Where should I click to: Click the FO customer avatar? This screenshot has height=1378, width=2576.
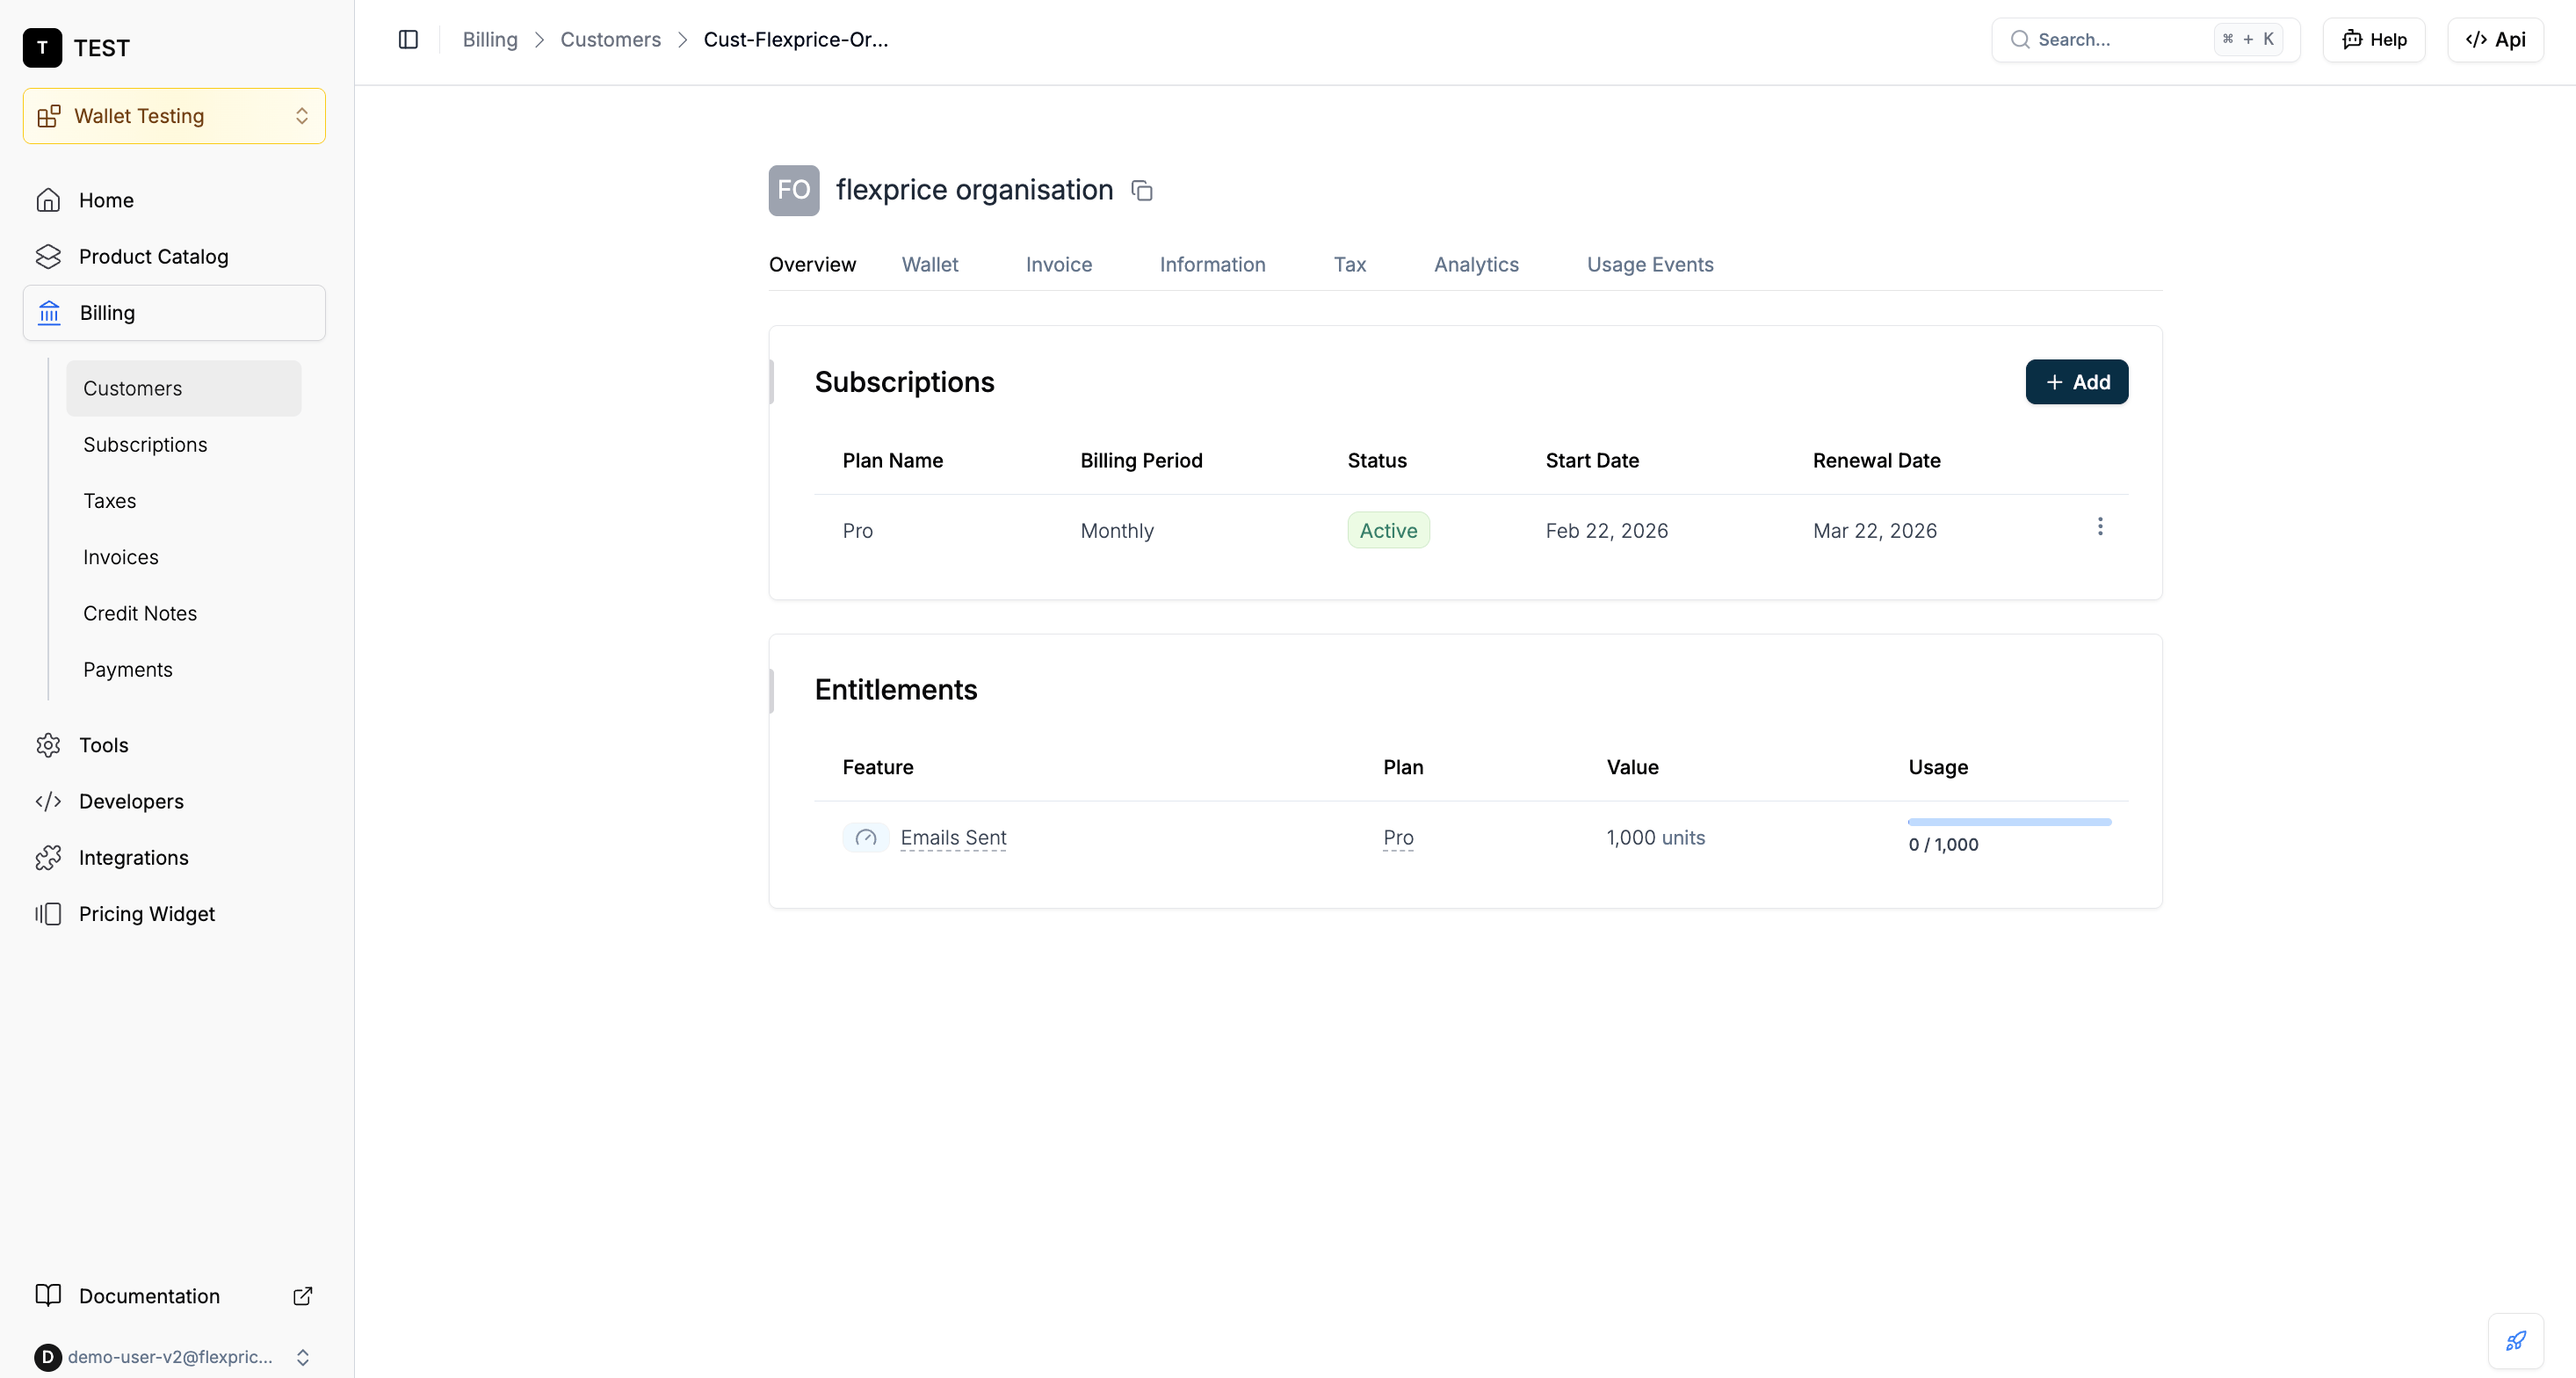point(794,190)
